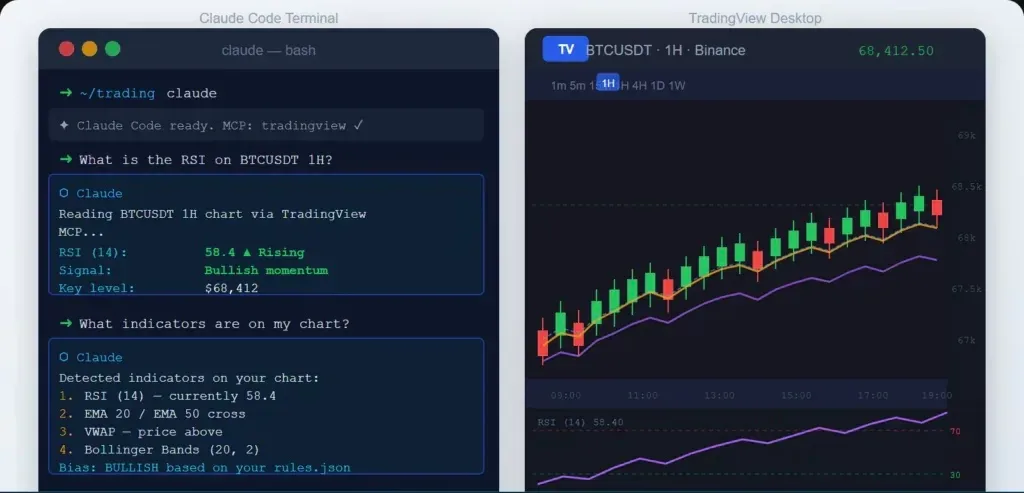Click the yellow minimize dot in the terminal window
The image size is (1024, 493).
tap(89, 49)
